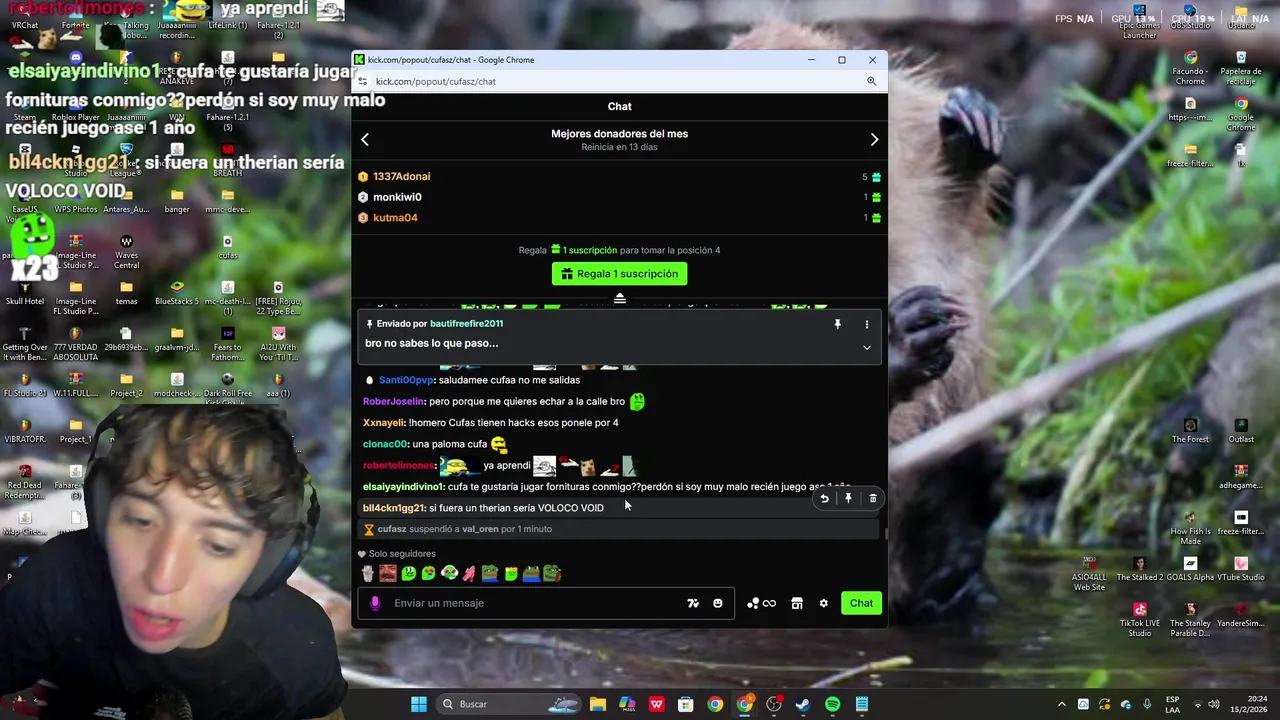The height and width of the screenshot is (720, 1280).
Task: Insert the last frog quick emote
Action: pyautogui.click(x=552, y=573)
